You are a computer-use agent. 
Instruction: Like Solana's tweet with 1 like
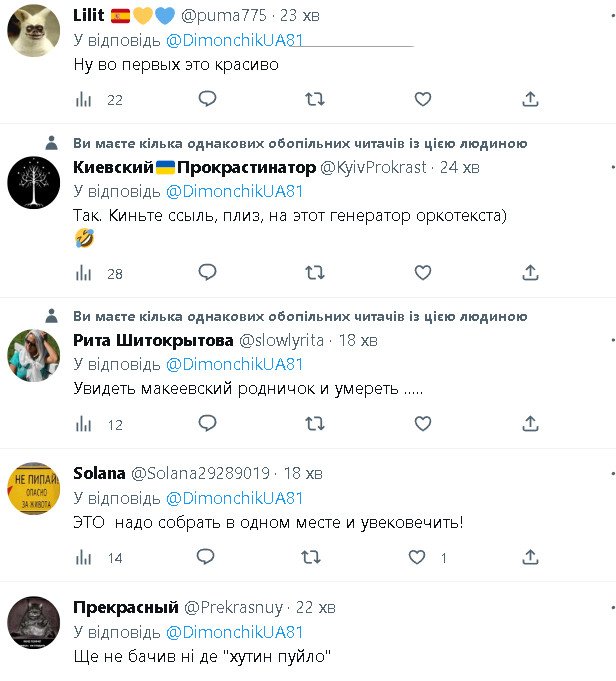(x=423, y=557)
